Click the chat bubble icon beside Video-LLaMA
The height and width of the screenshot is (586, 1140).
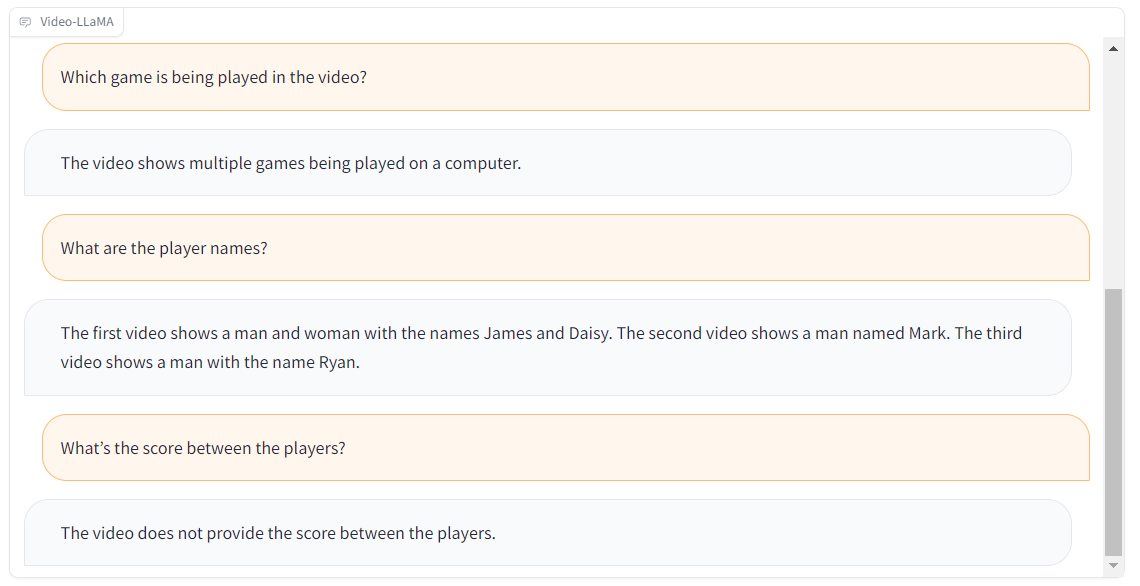[25, 22]
